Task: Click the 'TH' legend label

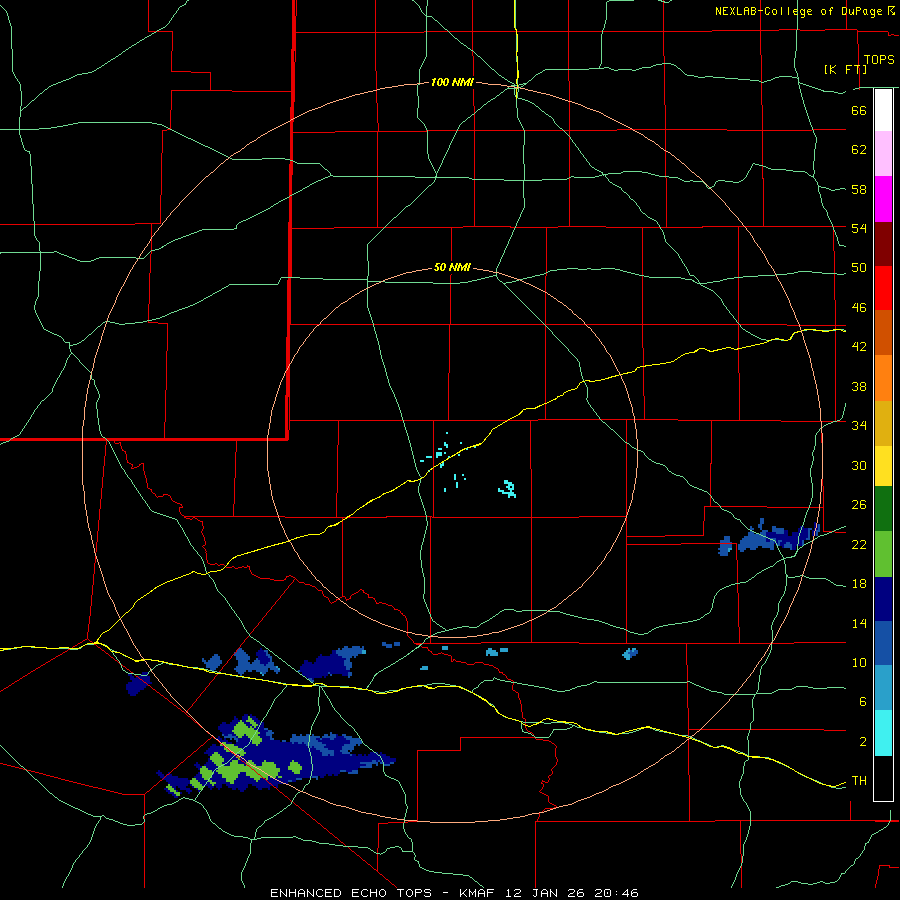Action: pyautogui.click(x=859, y=781)
